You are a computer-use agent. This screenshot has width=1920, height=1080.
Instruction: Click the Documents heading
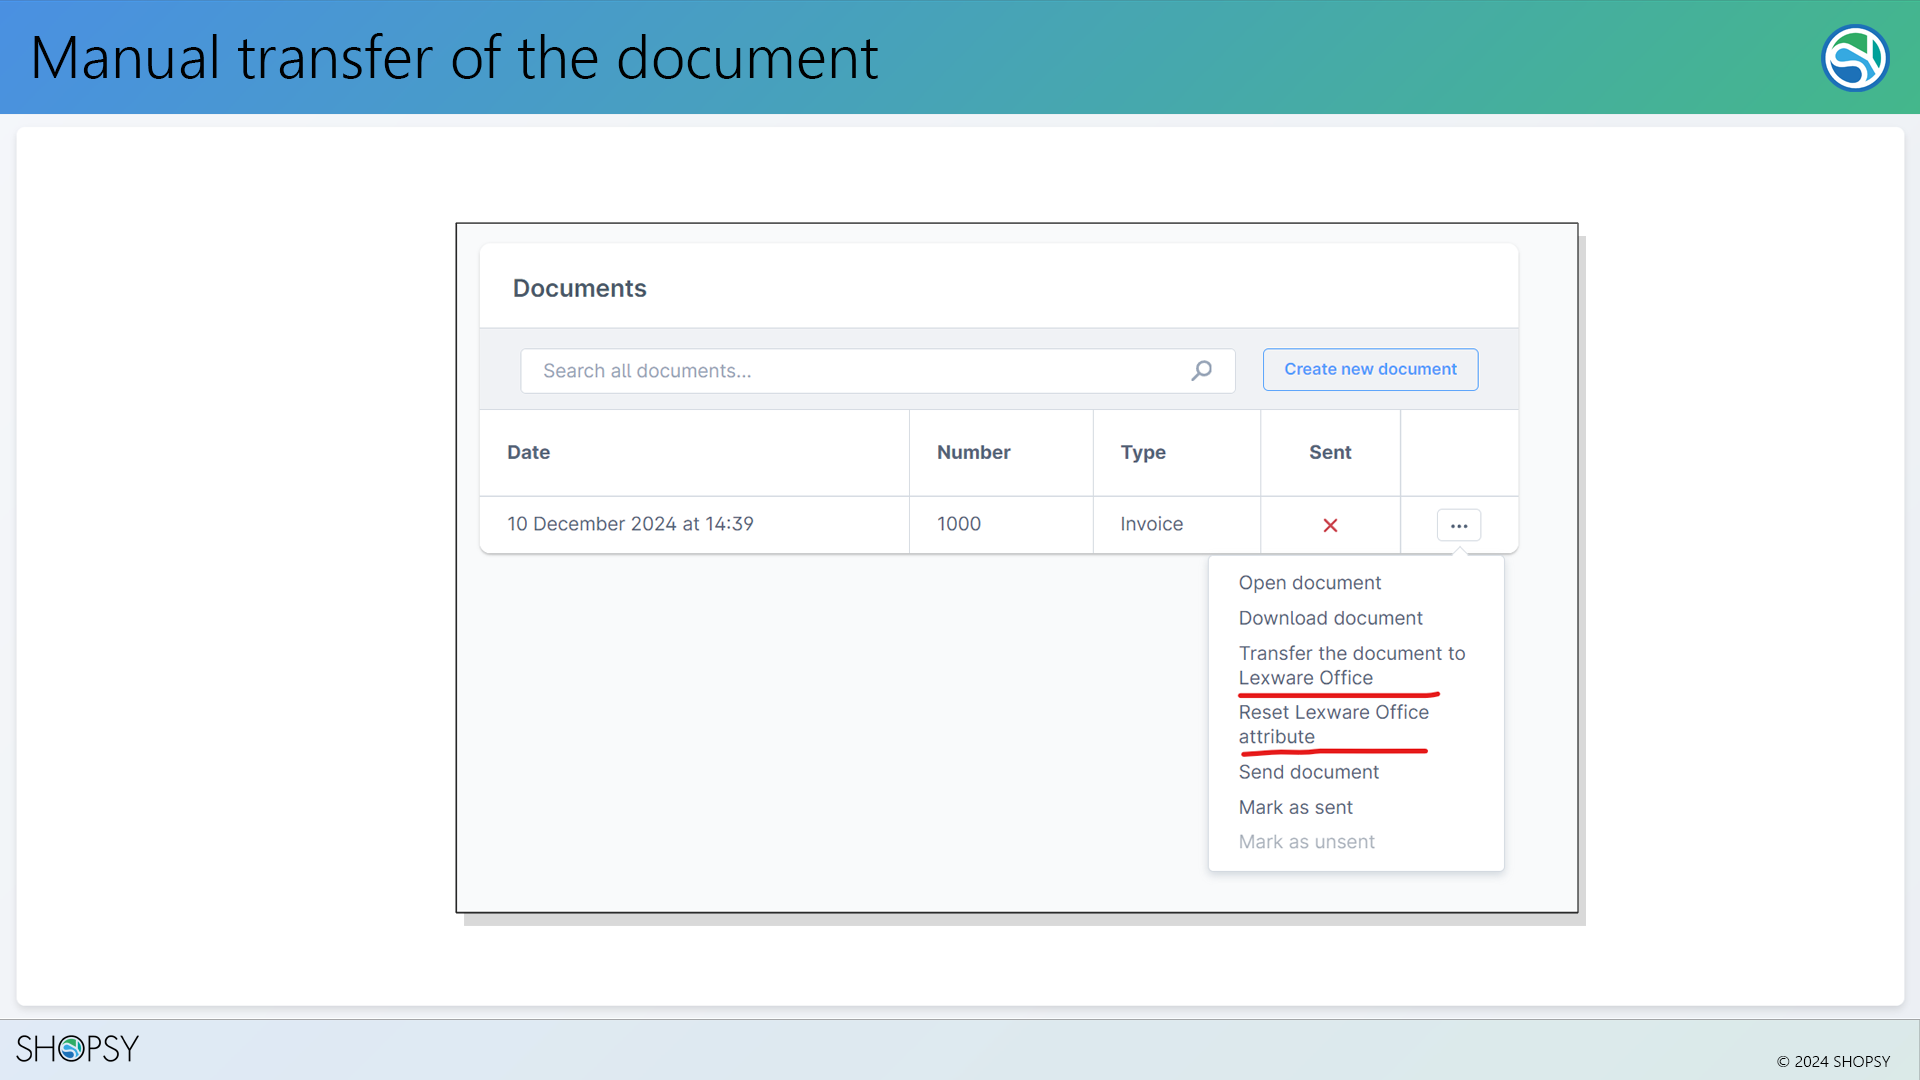(x=579, y=288)
